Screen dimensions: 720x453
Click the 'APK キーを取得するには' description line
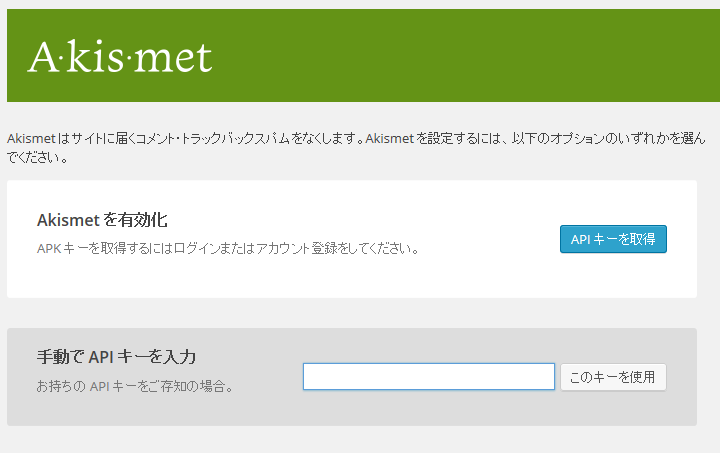(227, 248)
